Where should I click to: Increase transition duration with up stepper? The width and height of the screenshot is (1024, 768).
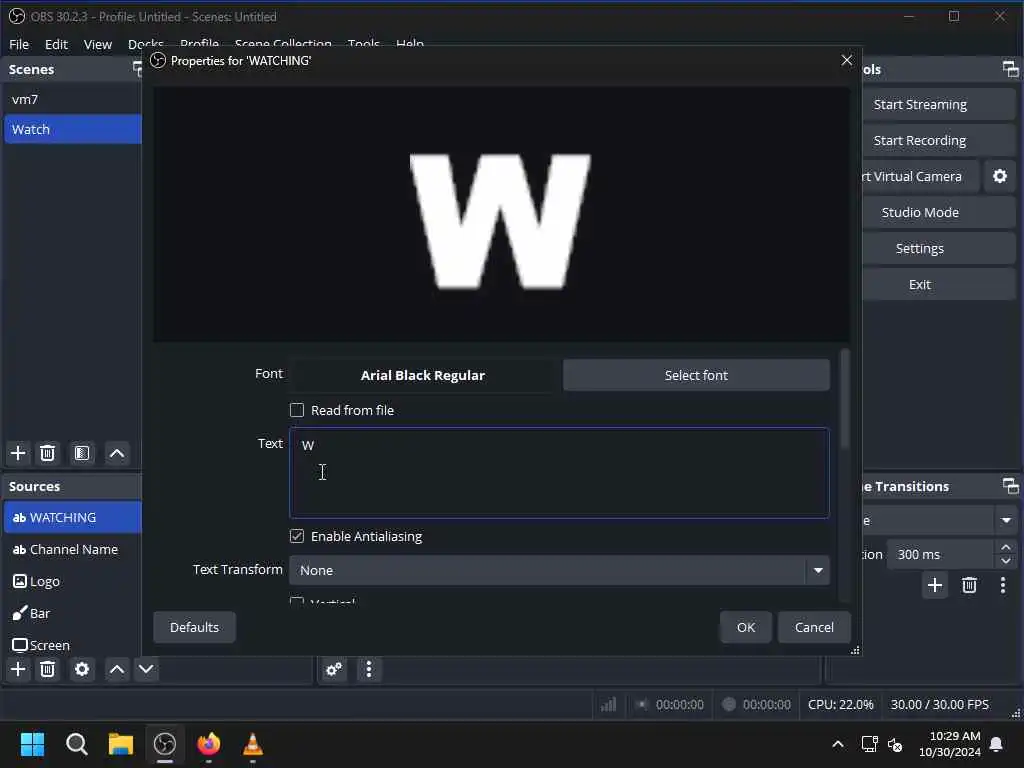tap(1006, 547)
